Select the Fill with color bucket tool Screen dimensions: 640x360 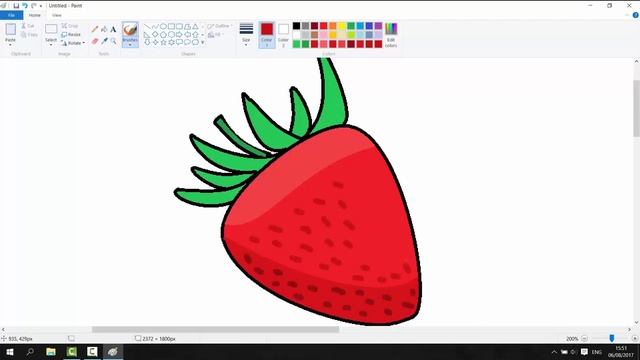tap(104, 29)
